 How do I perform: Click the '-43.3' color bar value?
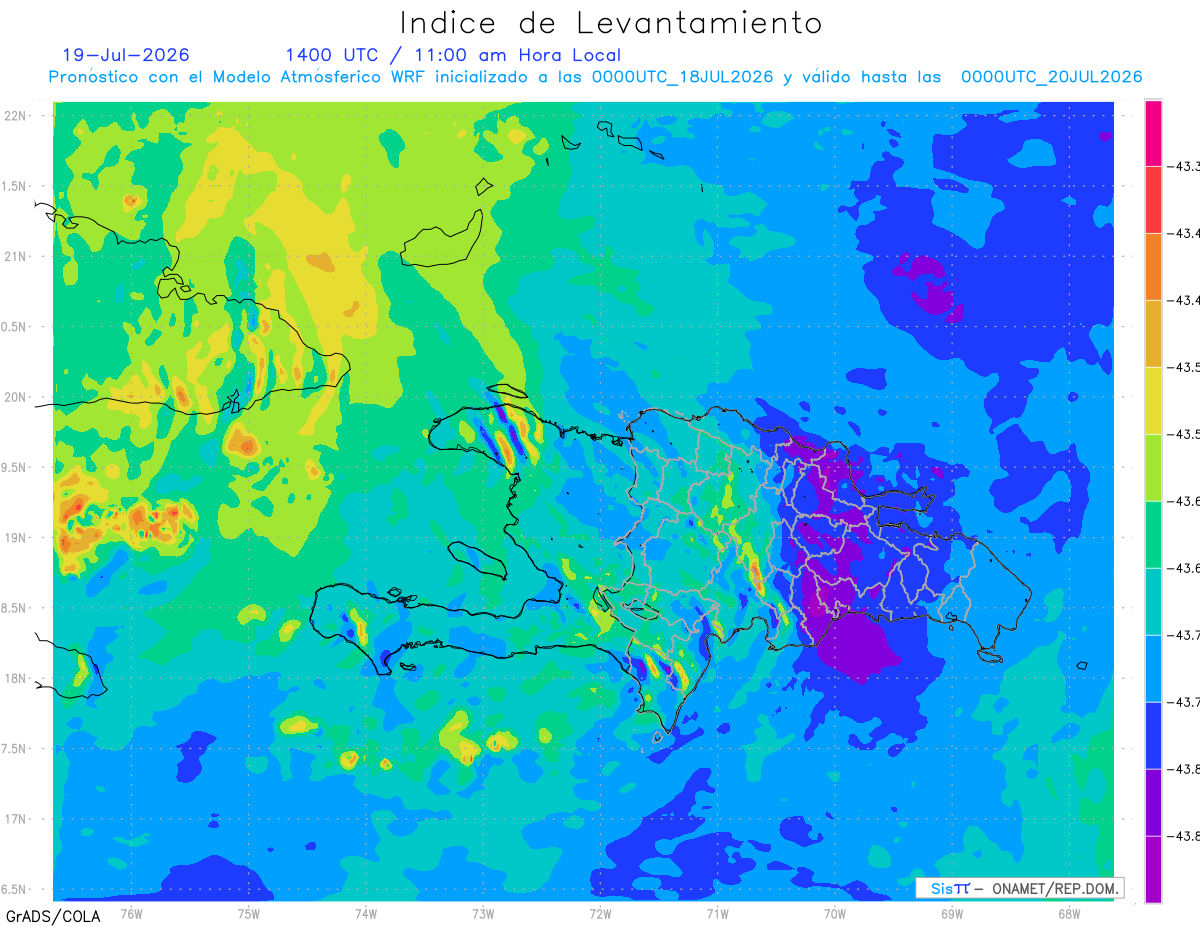(1184, 166)
